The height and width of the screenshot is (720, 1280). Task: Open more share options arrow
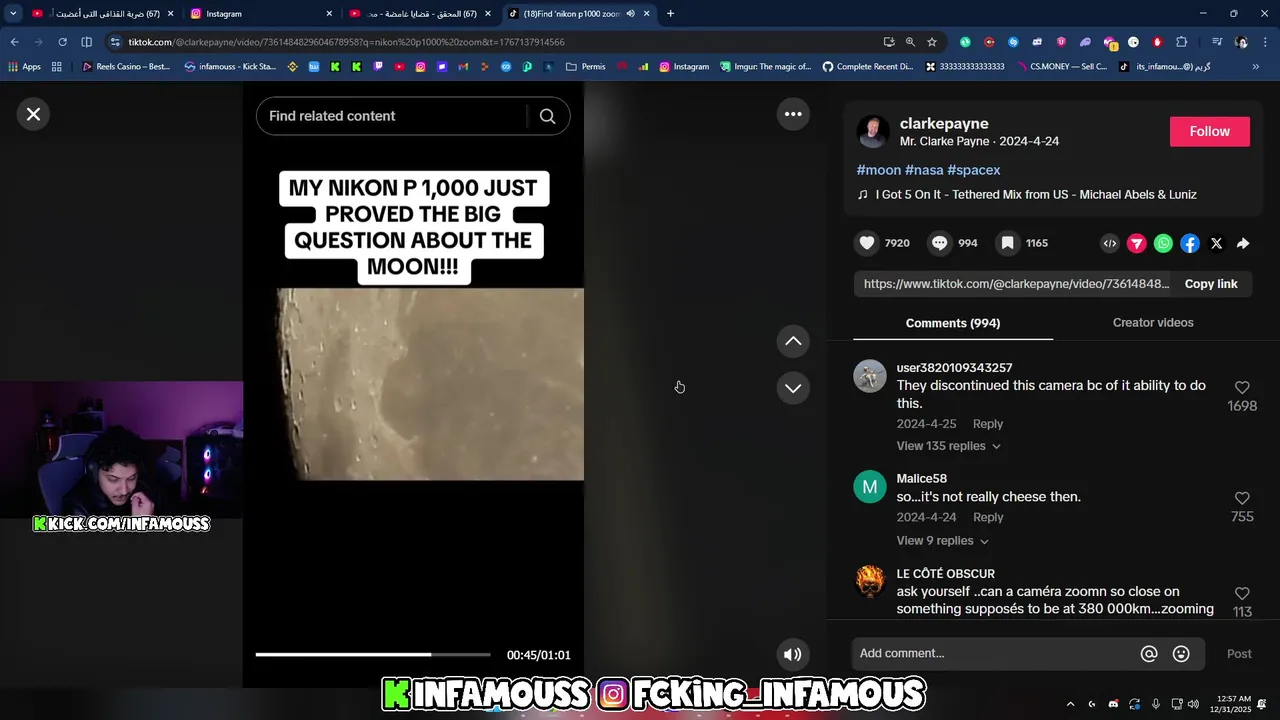point(1243,243)
